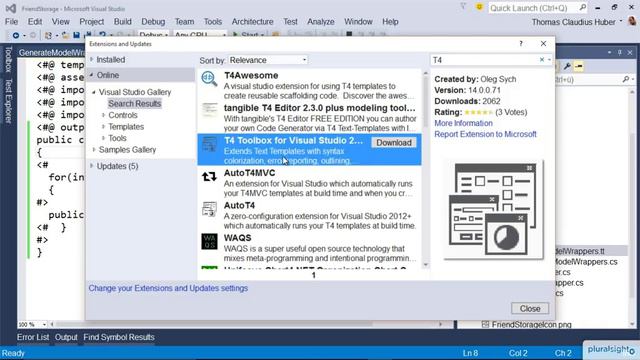The height and width of the screenshot is (360, 640).
Task: Open the More Information link
Action: tap(463, 123)
